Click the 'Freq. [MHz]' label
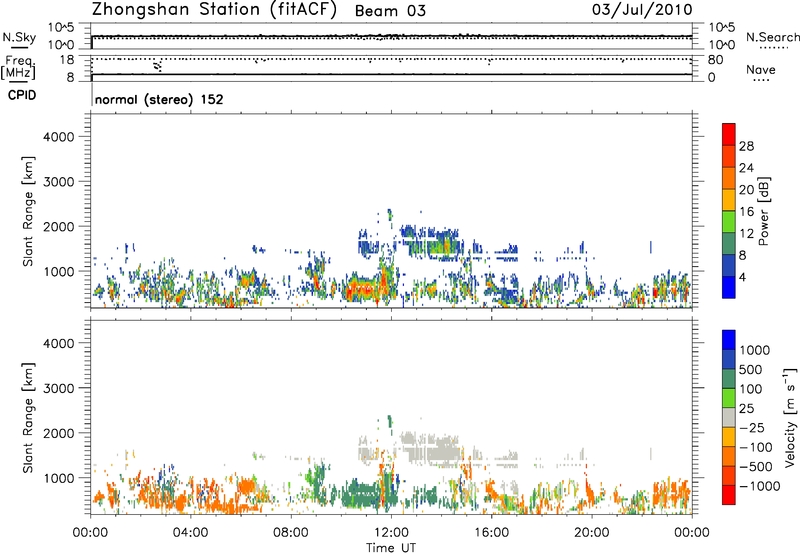800x554 pixels. point(18,67)
